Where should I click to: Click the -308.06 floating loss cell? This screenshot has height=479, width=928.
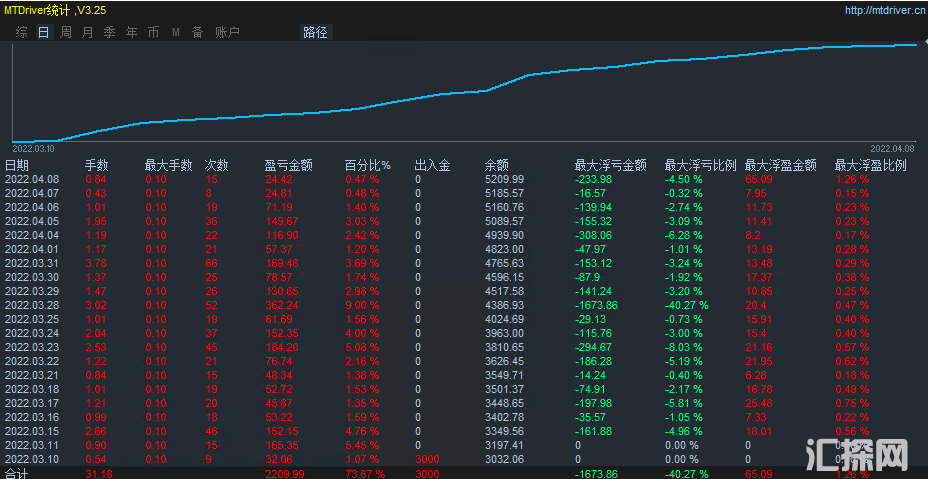click(x=594, y=235)
